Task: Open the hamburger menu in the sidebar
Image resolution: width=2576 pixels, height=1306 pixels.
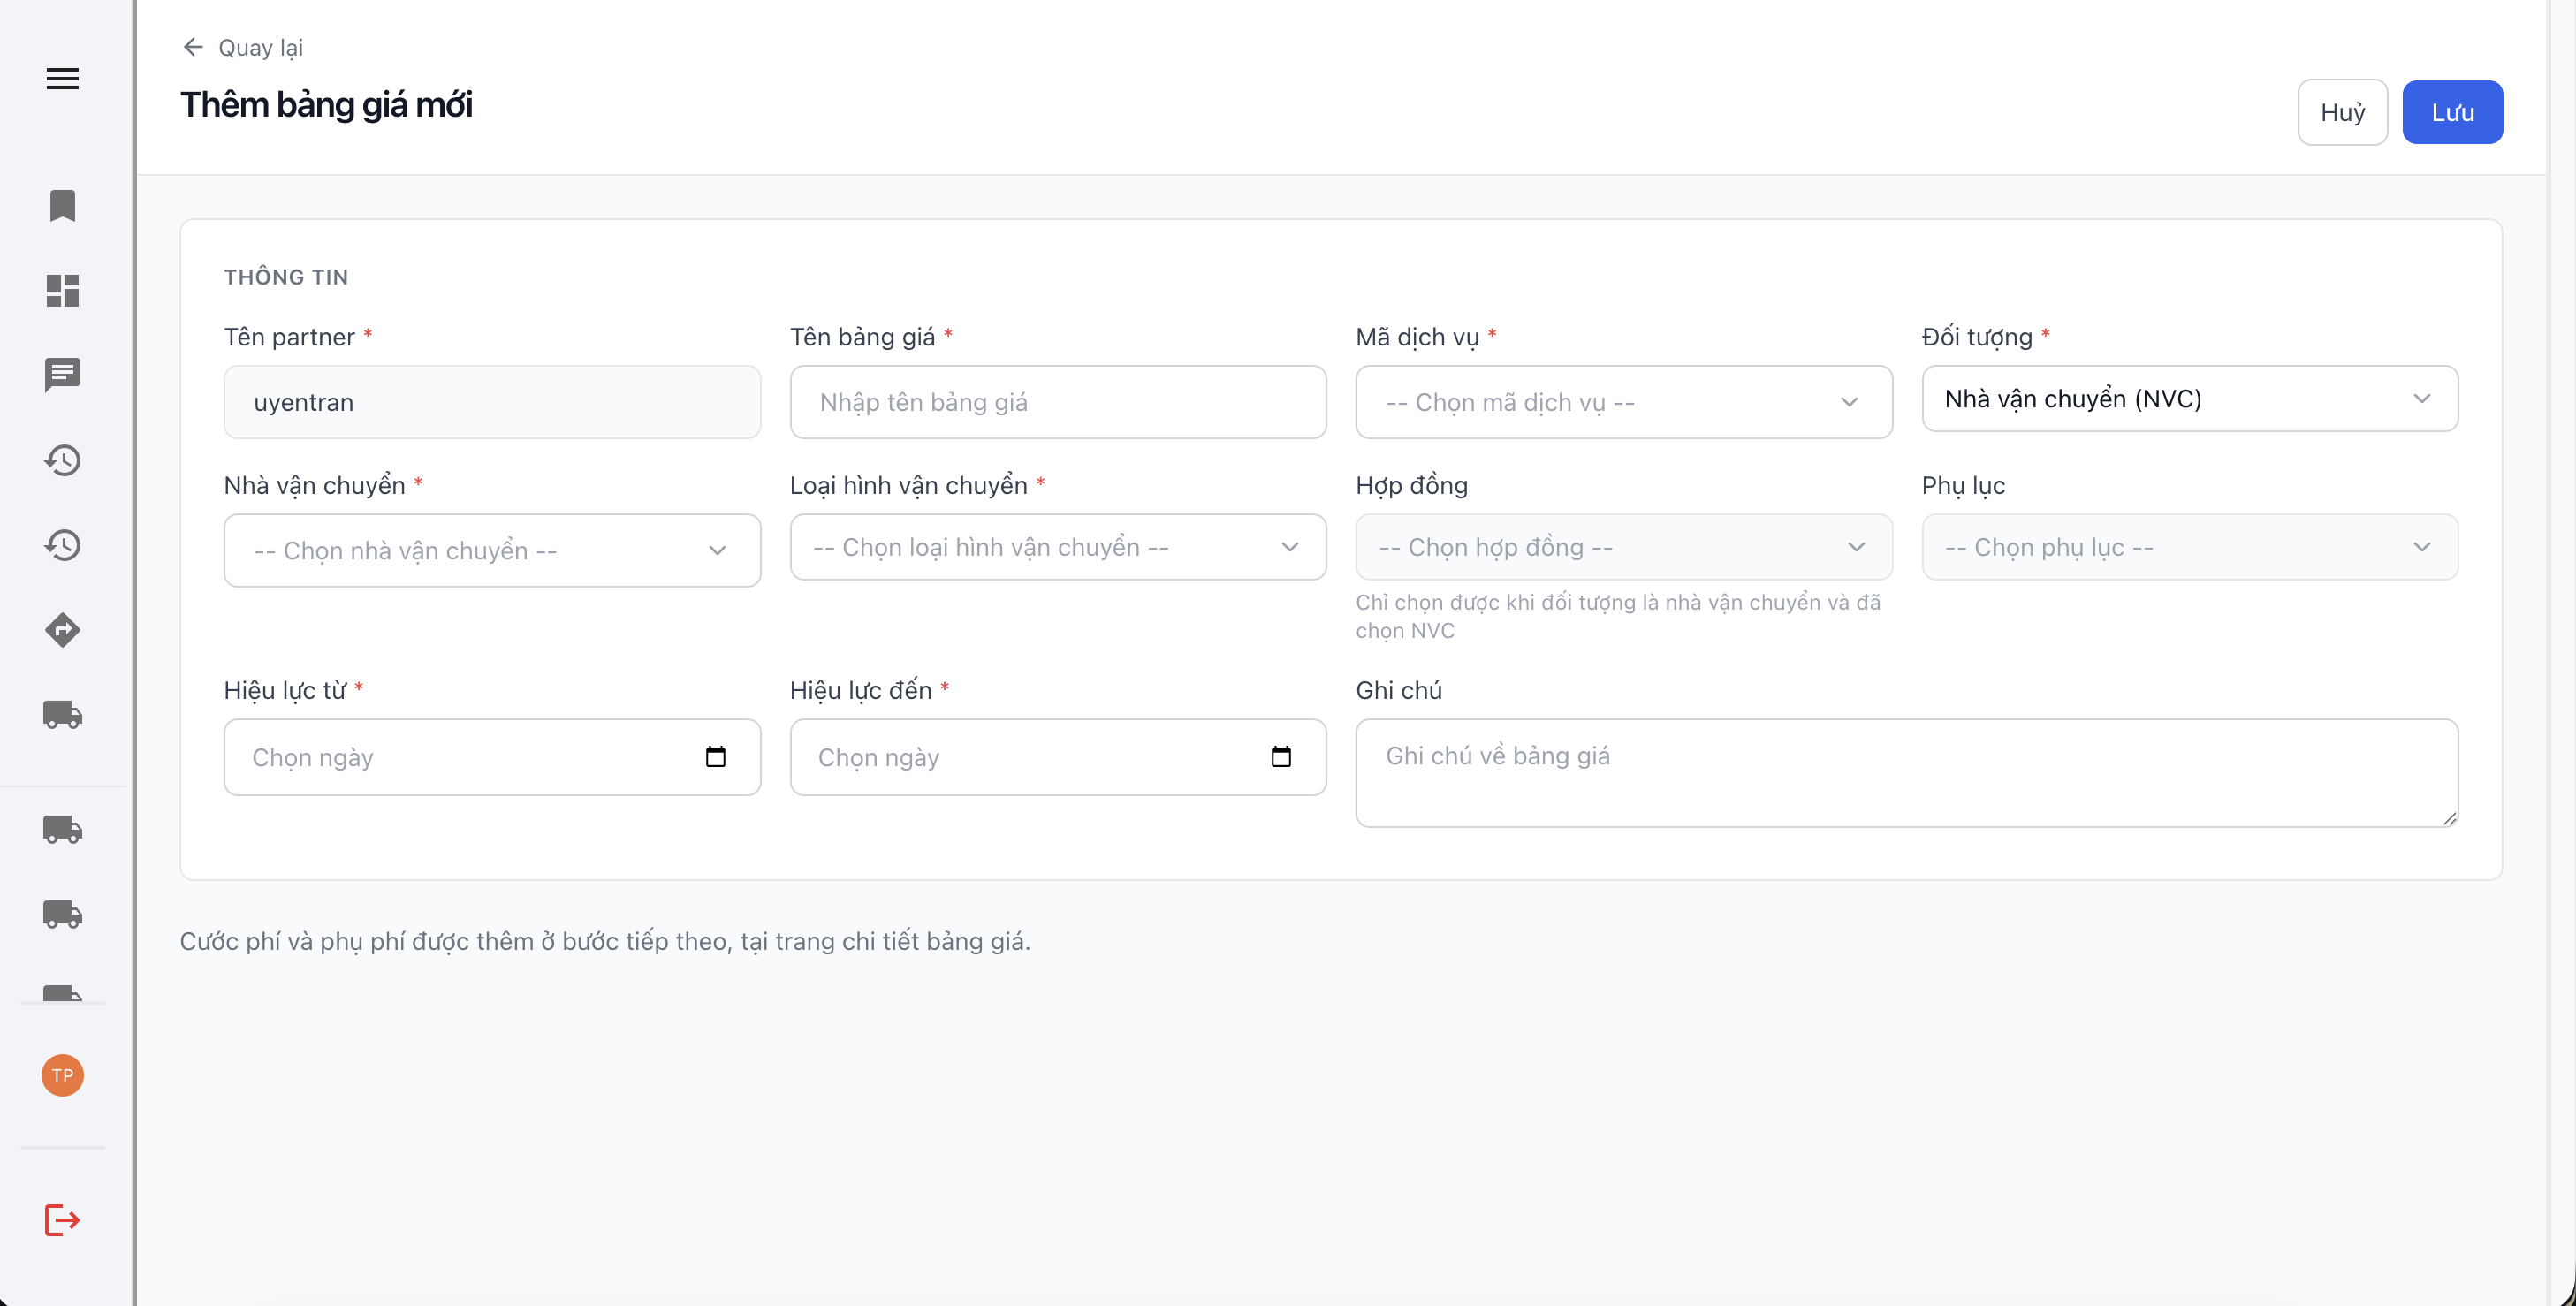Action: 62,79
